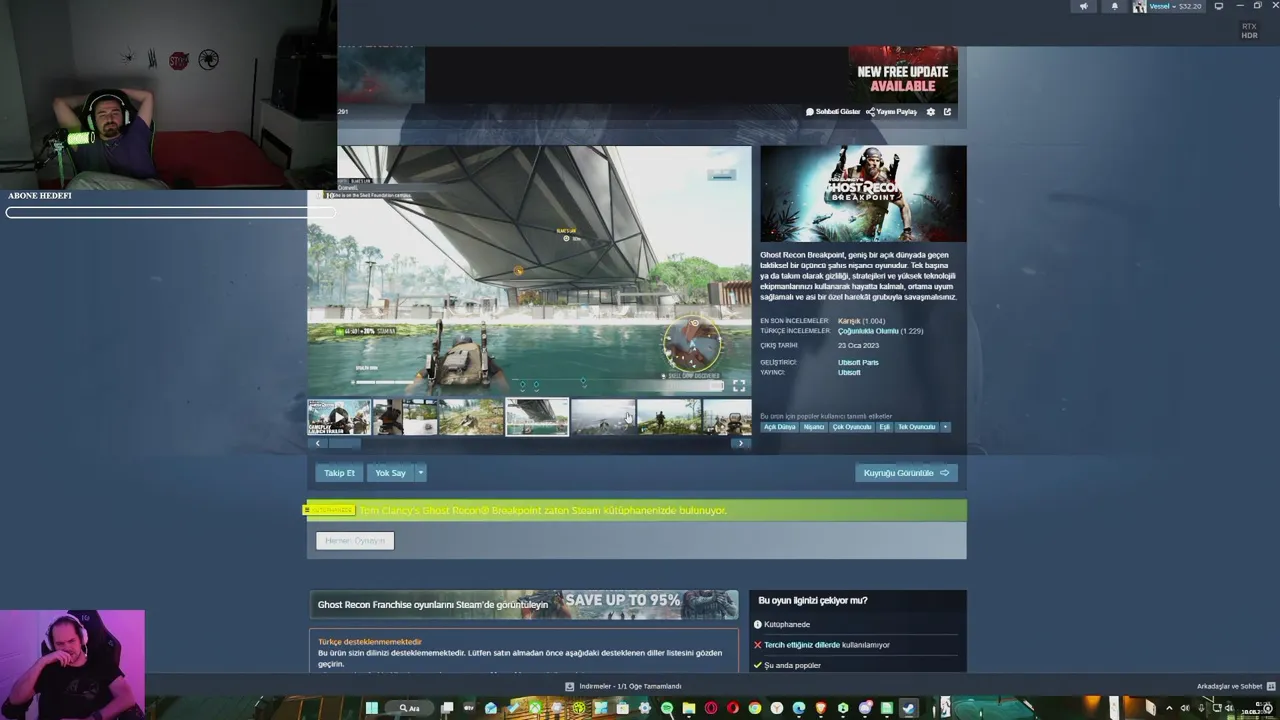The height and width of the screenshot is (720, 1280).
Task: Click the Ghost Recon Breakpoint header image
Action: (863, 194)
